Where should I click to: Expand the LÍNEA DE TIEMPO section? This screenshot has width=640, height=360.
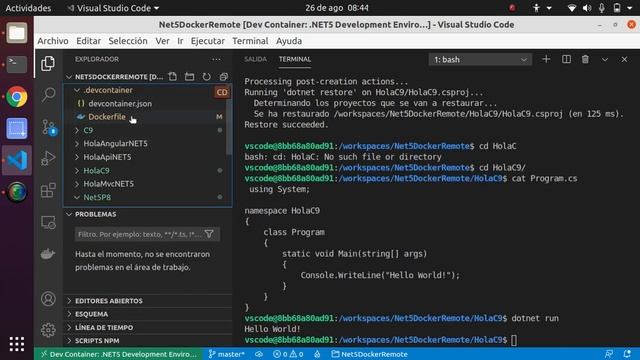(147, 327)
